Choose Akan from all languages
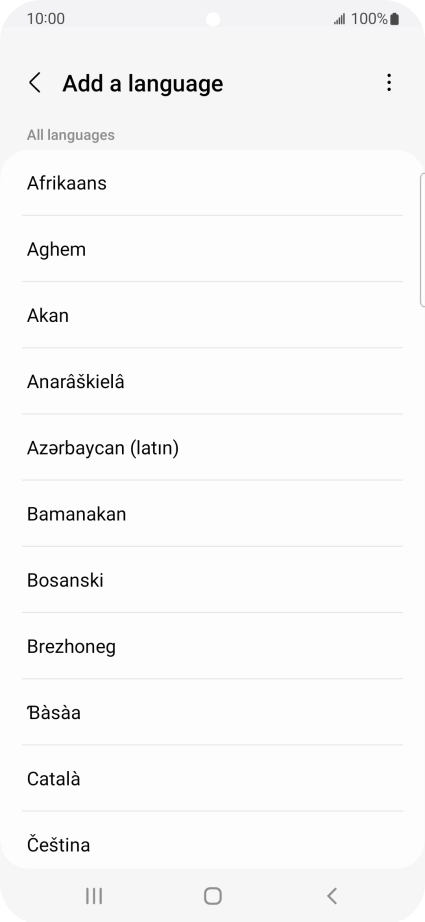The image size is (425, 922). click(212, 315)
